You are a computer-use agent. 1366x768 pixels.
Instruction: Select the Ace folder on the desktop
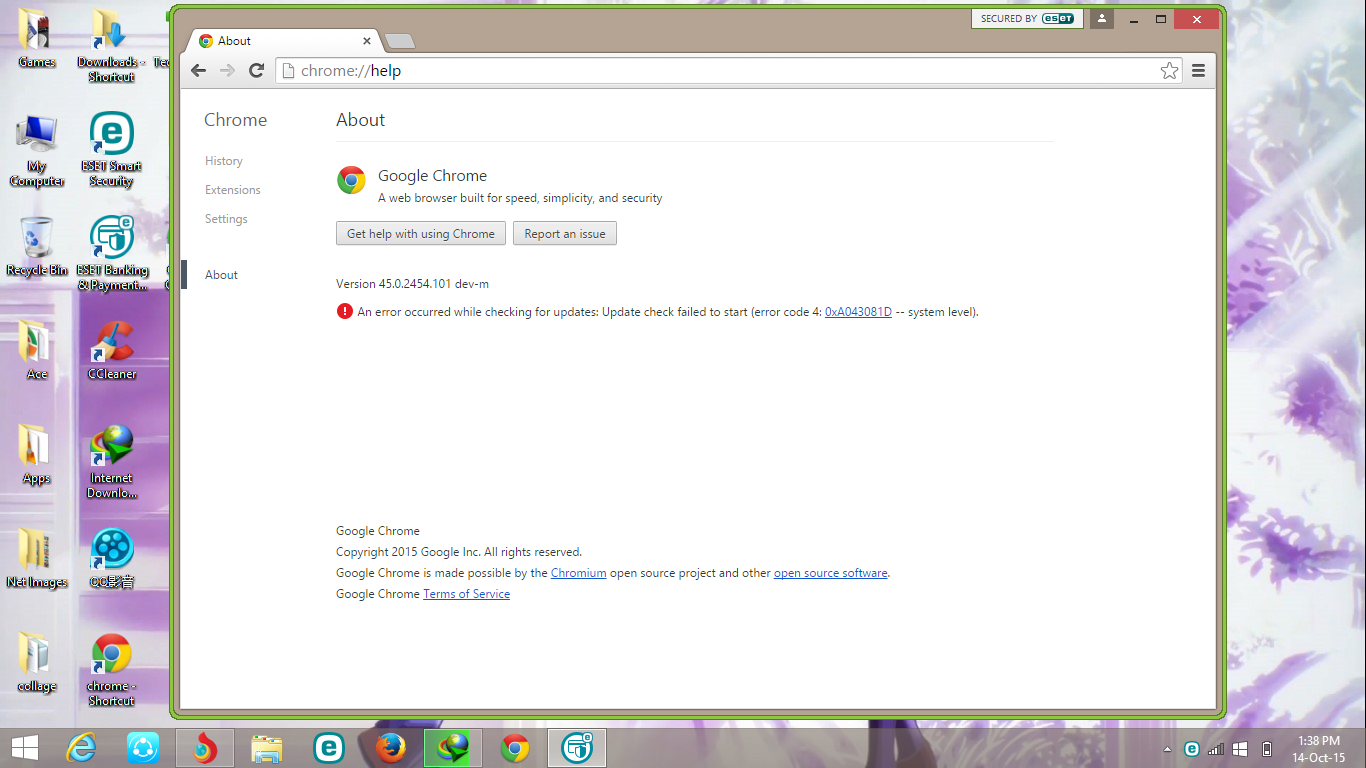37,350
